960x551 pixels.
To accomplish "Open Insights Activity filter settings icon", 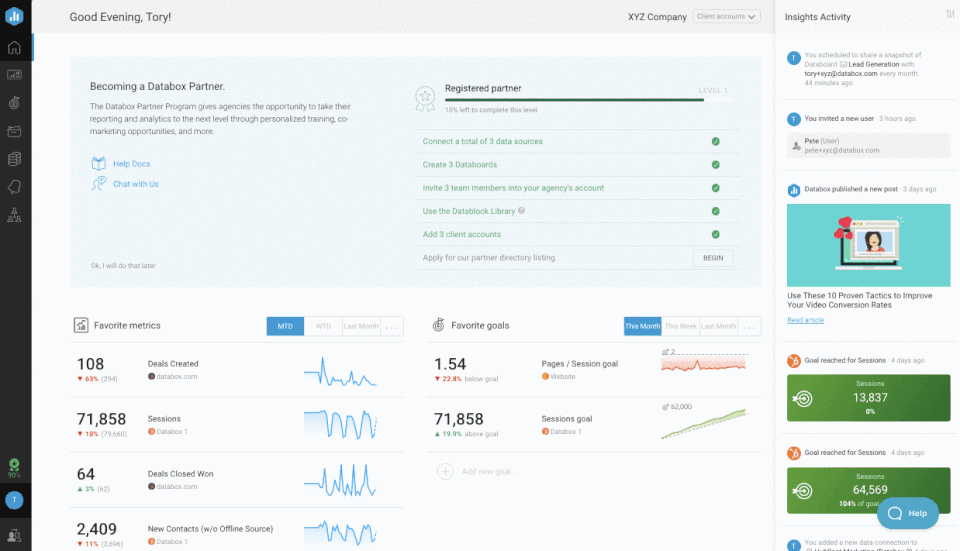I will point(949,14).
